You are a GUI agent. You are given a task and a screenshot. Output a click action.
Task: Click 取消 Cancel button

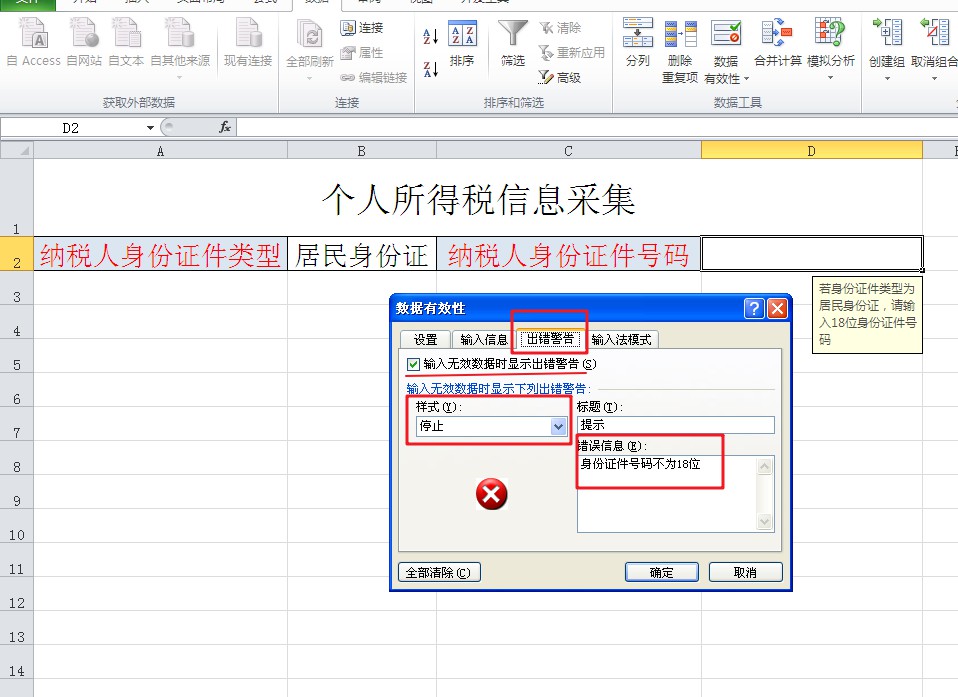(745, 572)
